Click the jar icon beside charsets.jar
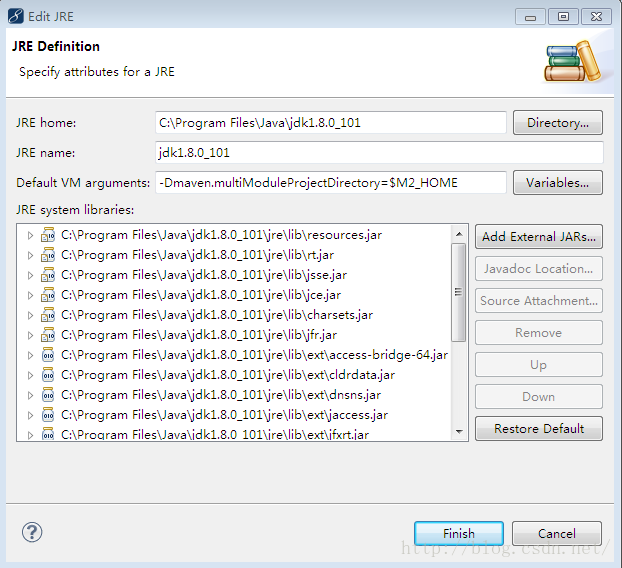This screenshot has width=622, height=568. click(x=48, y=315)
